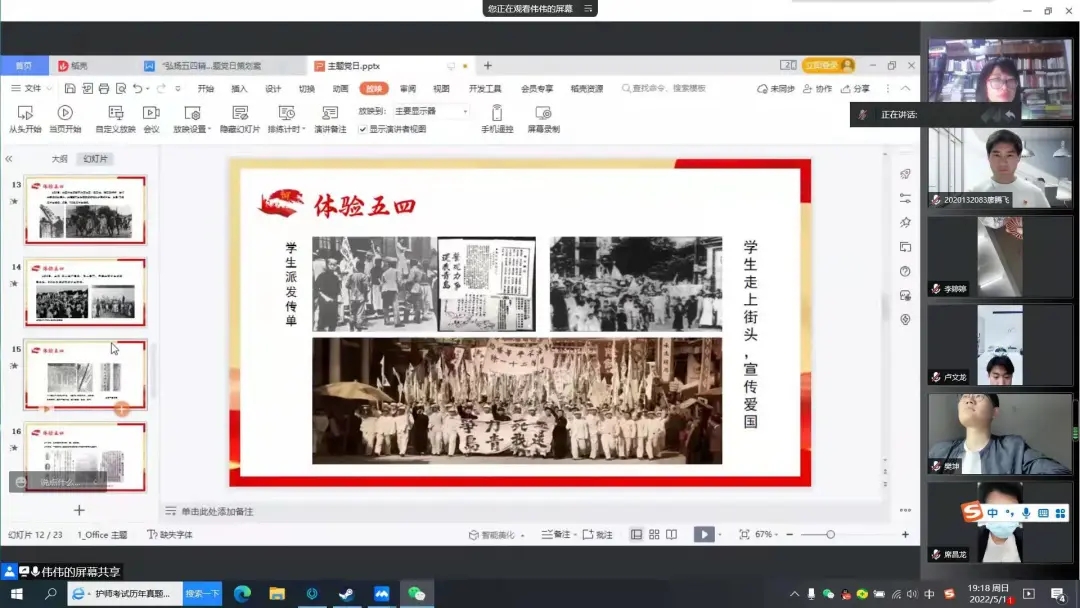Screen dimensions: 1080x608
Task: Select slide 15 thumbnail in the panel
Action: pyautogui.click(x=86, y=373)
